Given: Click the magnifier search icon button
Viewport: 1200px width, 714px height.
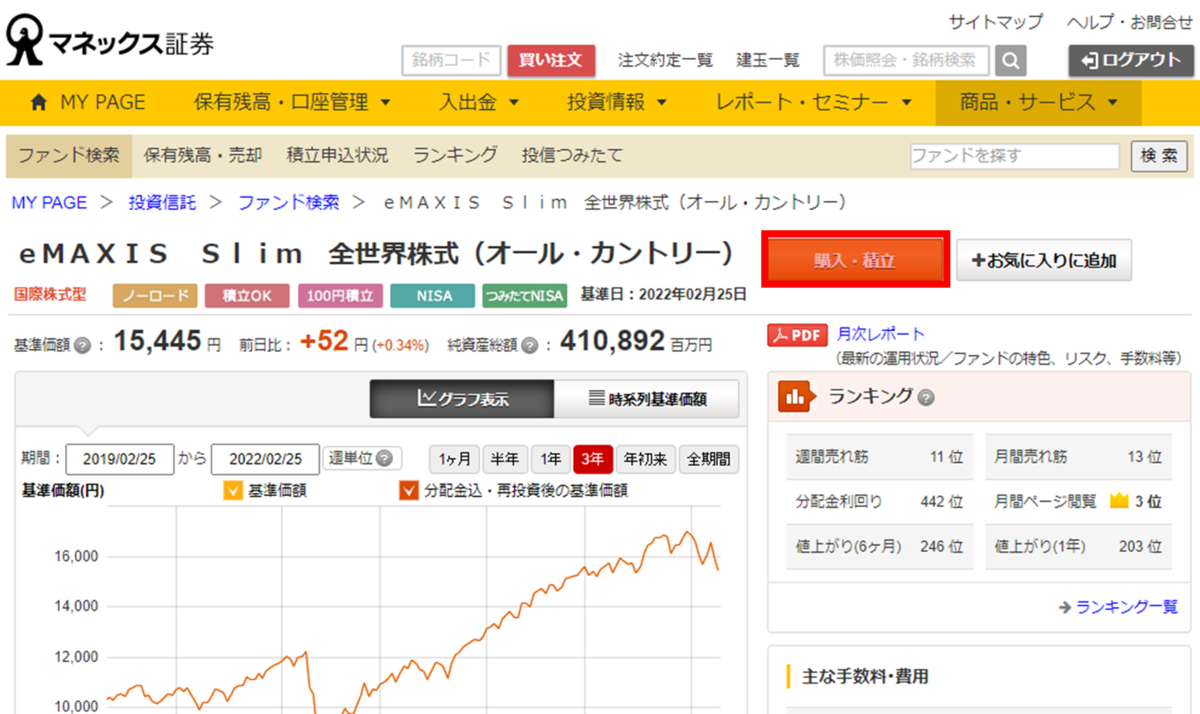Looking at the screenshot, I should [x=1011, y=61].
